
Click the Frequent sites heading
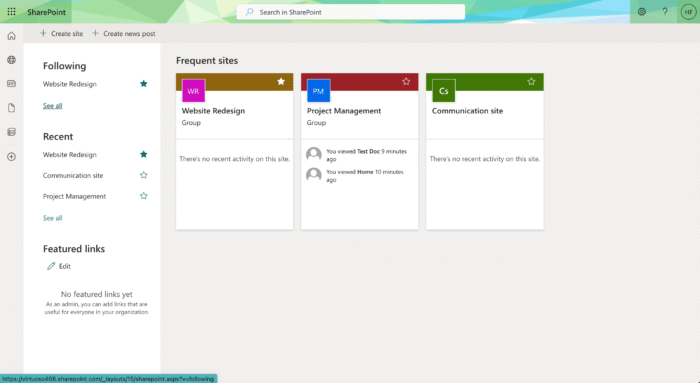tap(207, 60)
